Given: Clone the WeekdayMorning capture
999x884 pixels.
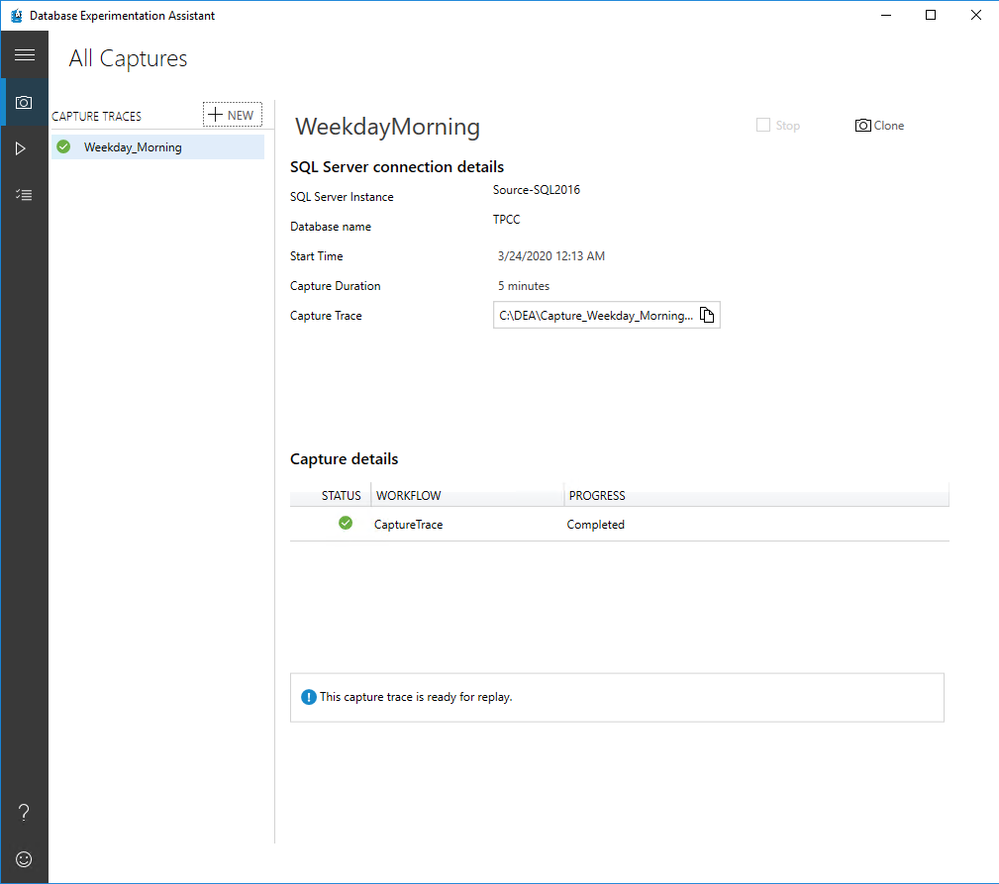Looking at the screenshot, I should (x=879, y=126).
